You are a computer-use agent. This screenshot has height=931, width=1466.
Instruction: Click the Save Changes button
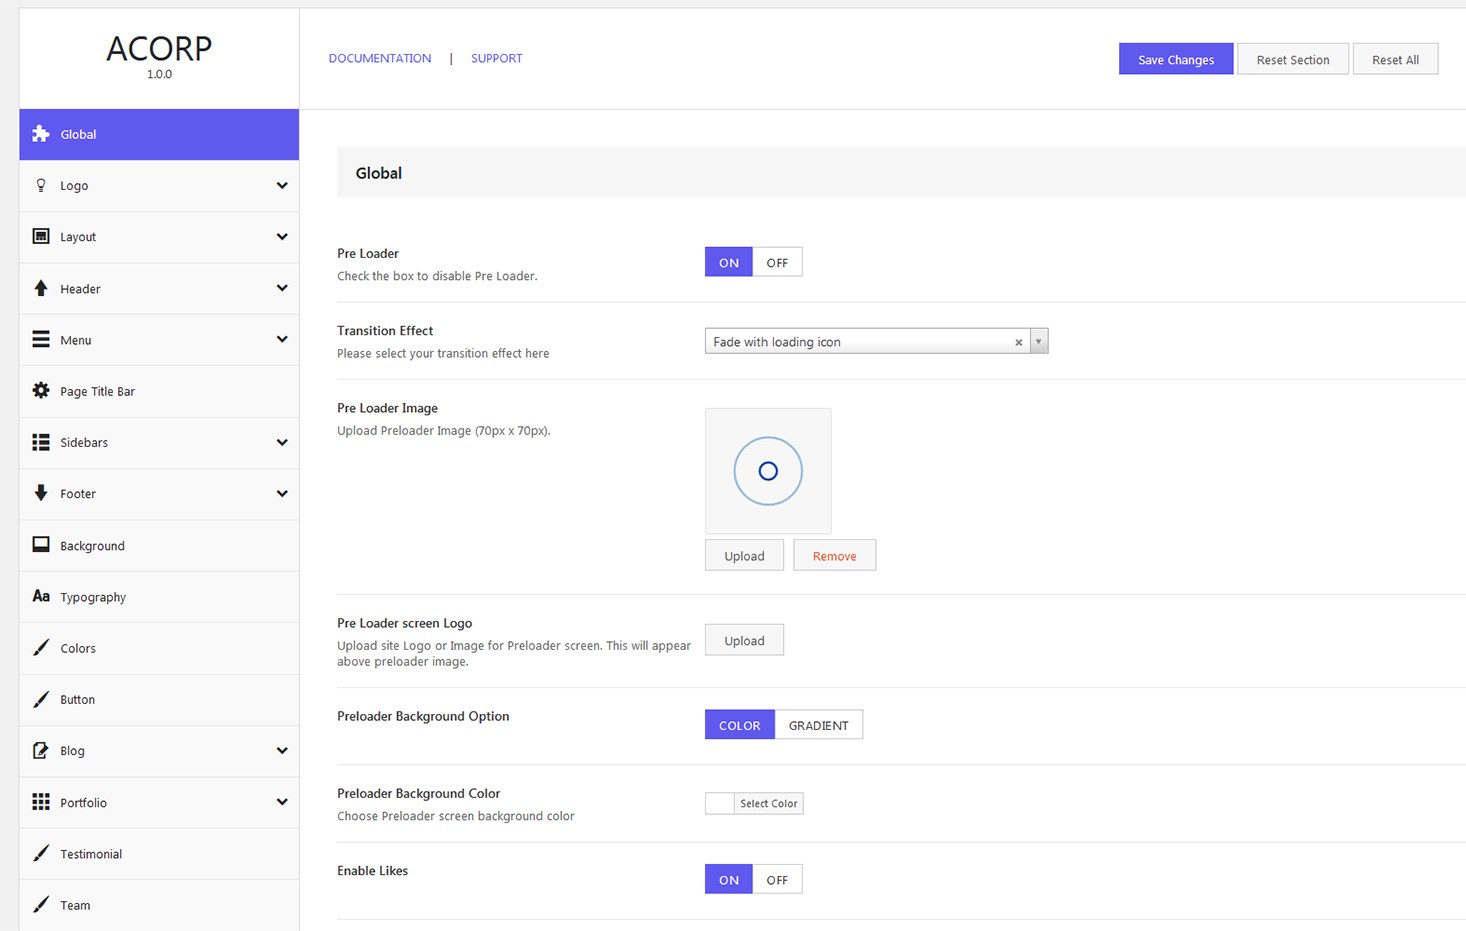pyautogui.click(x=1175, y=59)
